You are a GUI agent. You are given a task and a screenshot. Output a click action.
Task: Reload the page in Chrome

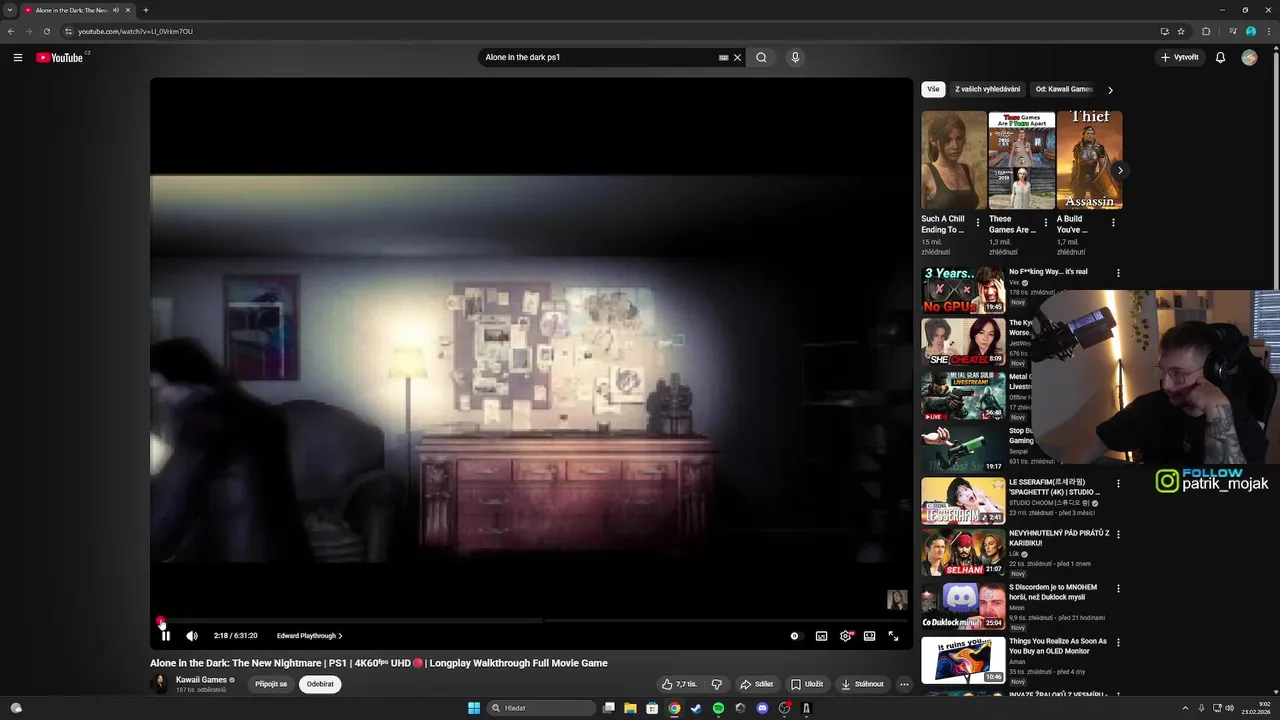[x=46, y=31]
